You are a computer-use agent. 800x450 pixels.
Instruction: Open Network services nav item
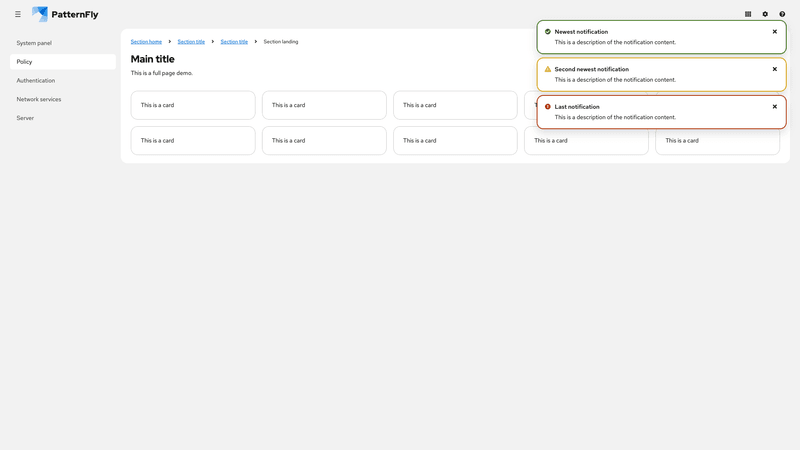[39, 99]
